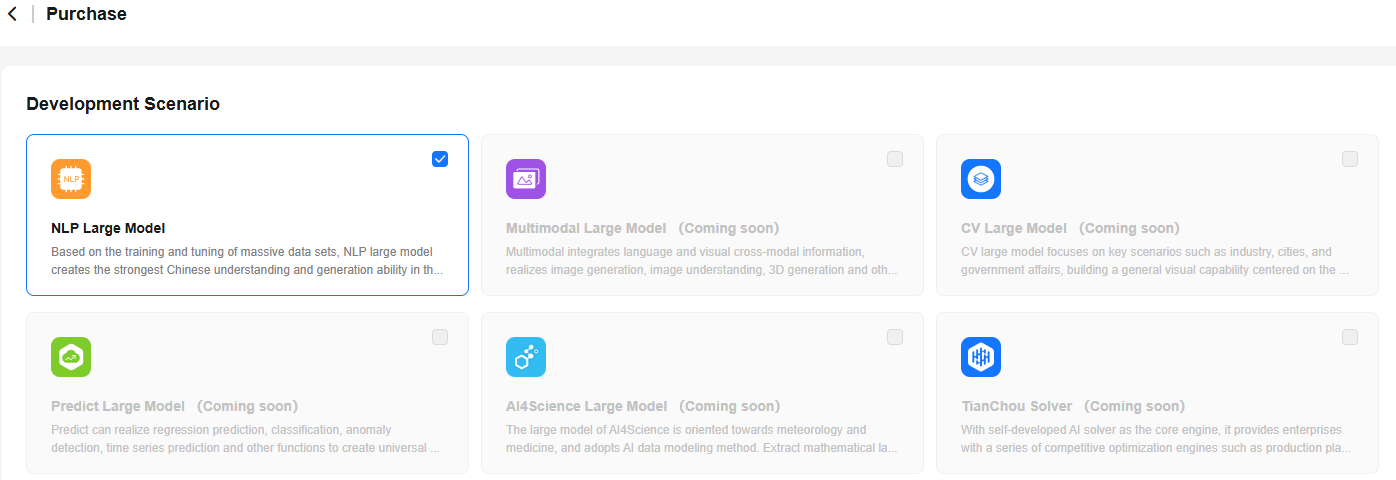Tick the AI4Science Large Model checkbox
The width and height of the screenshot is (1396, 480).
[x=895, y=337]
